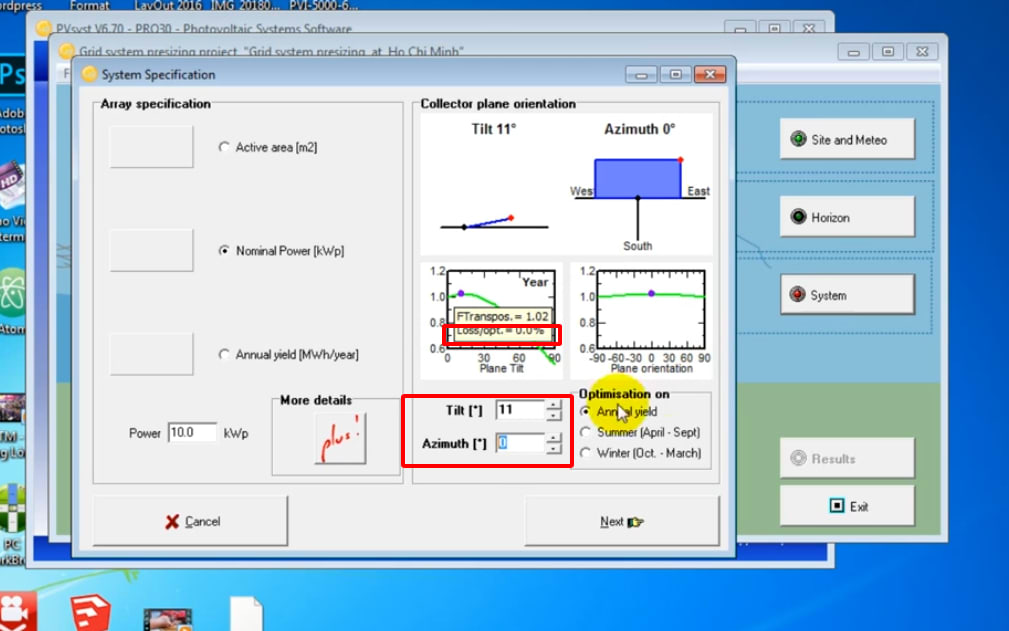Image resolution: width=1009 pixels, height=631 pixels.
Task: Click the System Specification title icon
Action: [x=89, y=74]
